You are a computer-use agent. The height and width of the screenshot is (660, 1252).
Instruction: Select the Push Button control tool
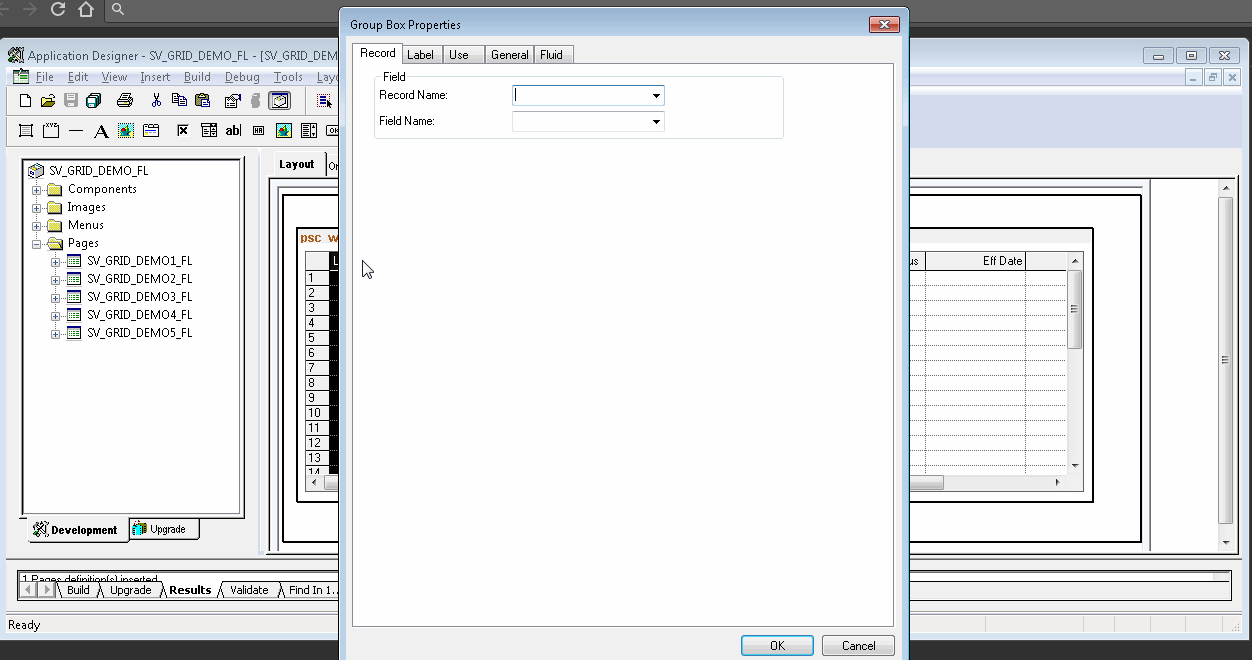(x=334, y=130)
